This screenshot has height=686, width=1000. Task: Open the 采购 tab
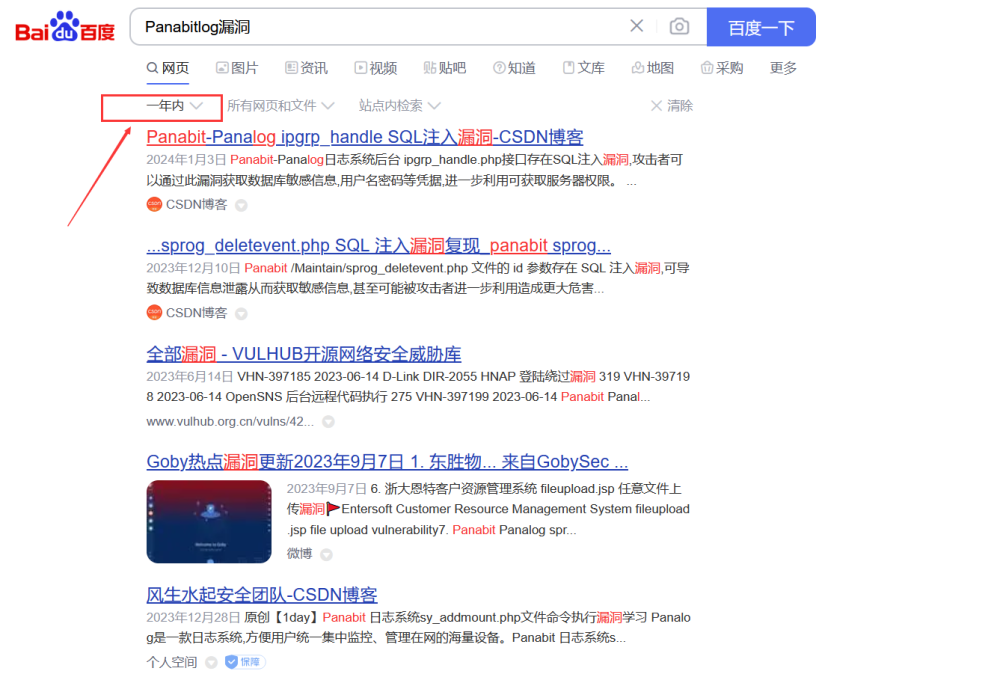click(x=722, y=68)
